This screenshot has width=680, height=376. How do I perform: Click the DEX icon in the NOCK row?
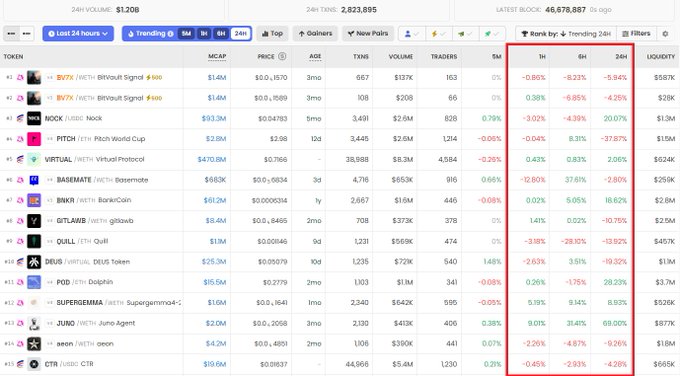20,118
